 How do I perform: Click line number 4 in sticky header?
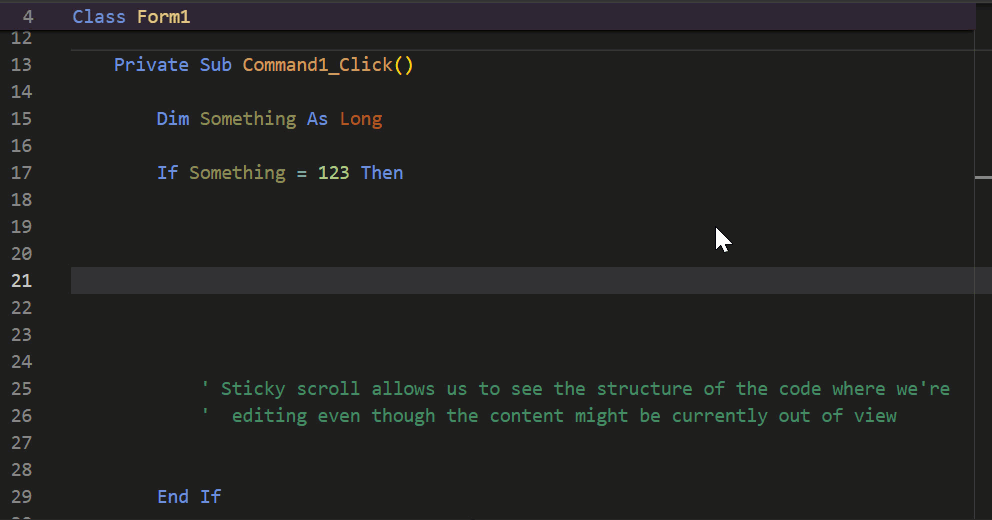(27, 16)
